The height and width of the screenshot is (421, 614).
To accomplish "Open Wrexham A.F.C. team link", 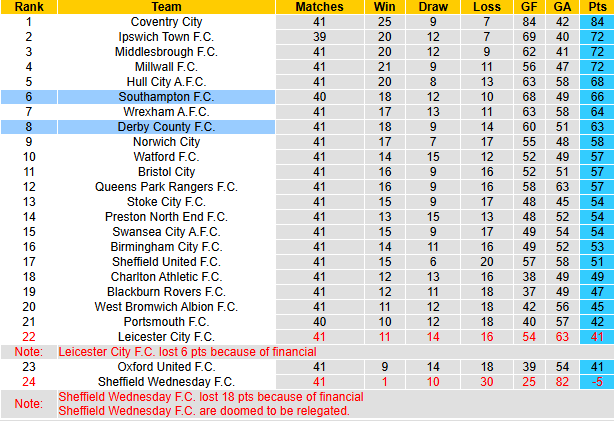I will click(x=166, y=111).
